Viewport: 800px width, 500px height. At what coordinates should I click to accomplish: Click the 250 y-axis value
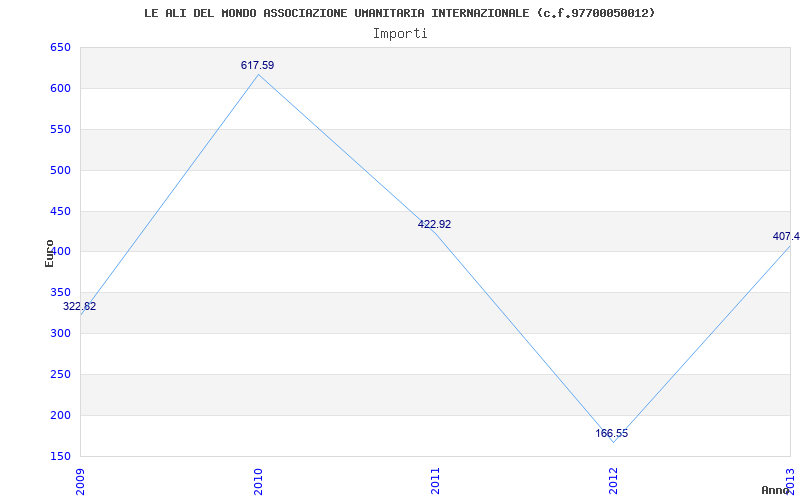click(60, 374)
